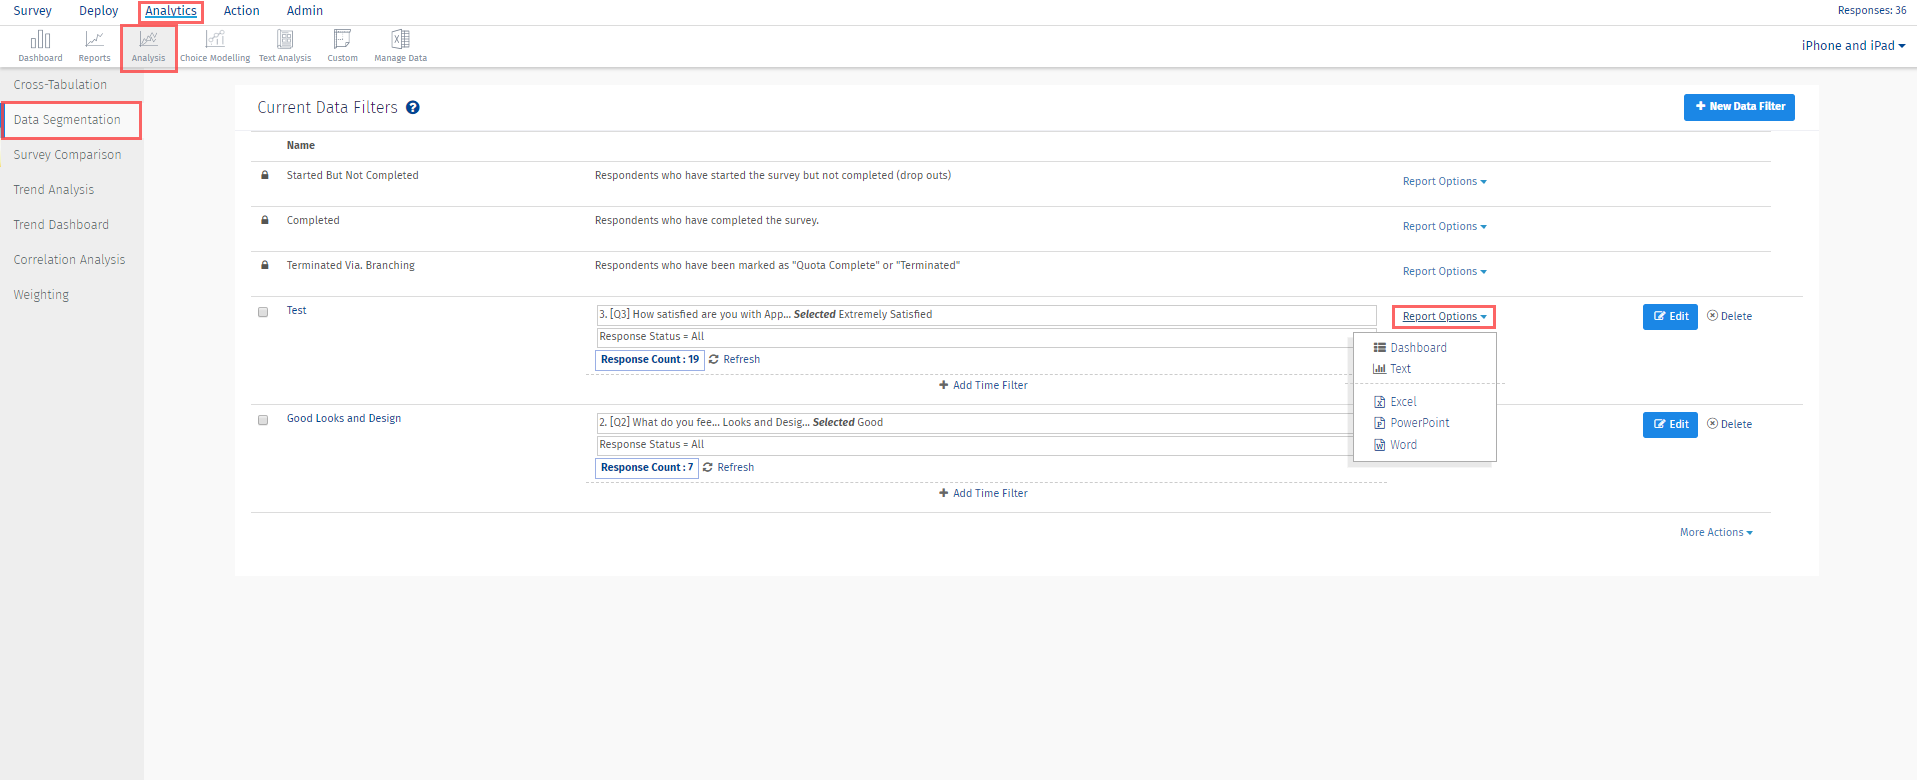Add Time Filter to Good Looks and Design

click(983, 493)
